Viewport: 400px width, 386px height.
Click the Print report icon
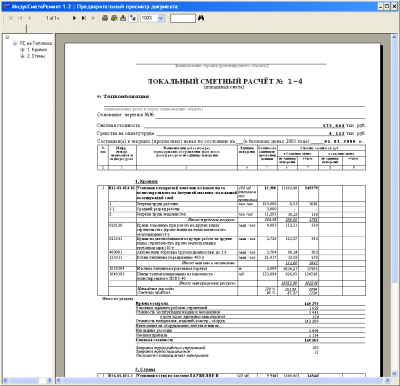[x=105, y=18]
